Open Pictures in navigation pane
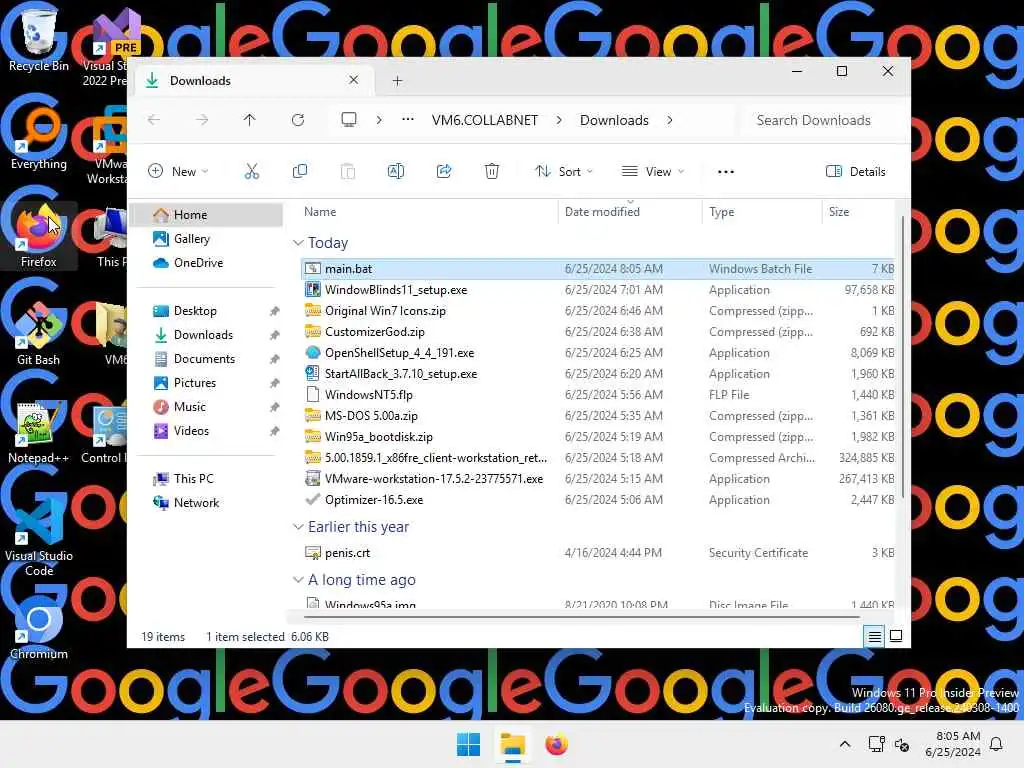 [x=206, y=383]
